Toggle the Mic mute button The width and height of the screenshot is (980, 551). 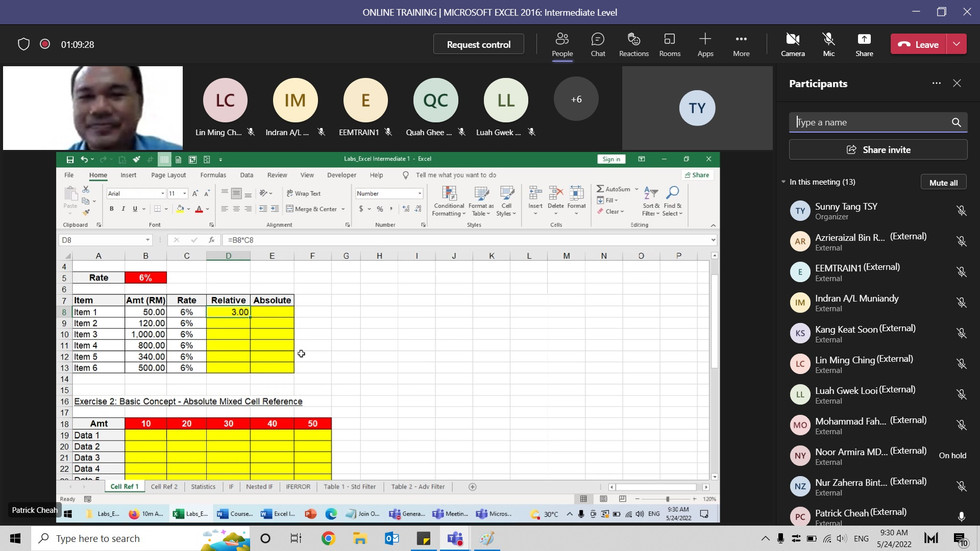tap(828, 44)
